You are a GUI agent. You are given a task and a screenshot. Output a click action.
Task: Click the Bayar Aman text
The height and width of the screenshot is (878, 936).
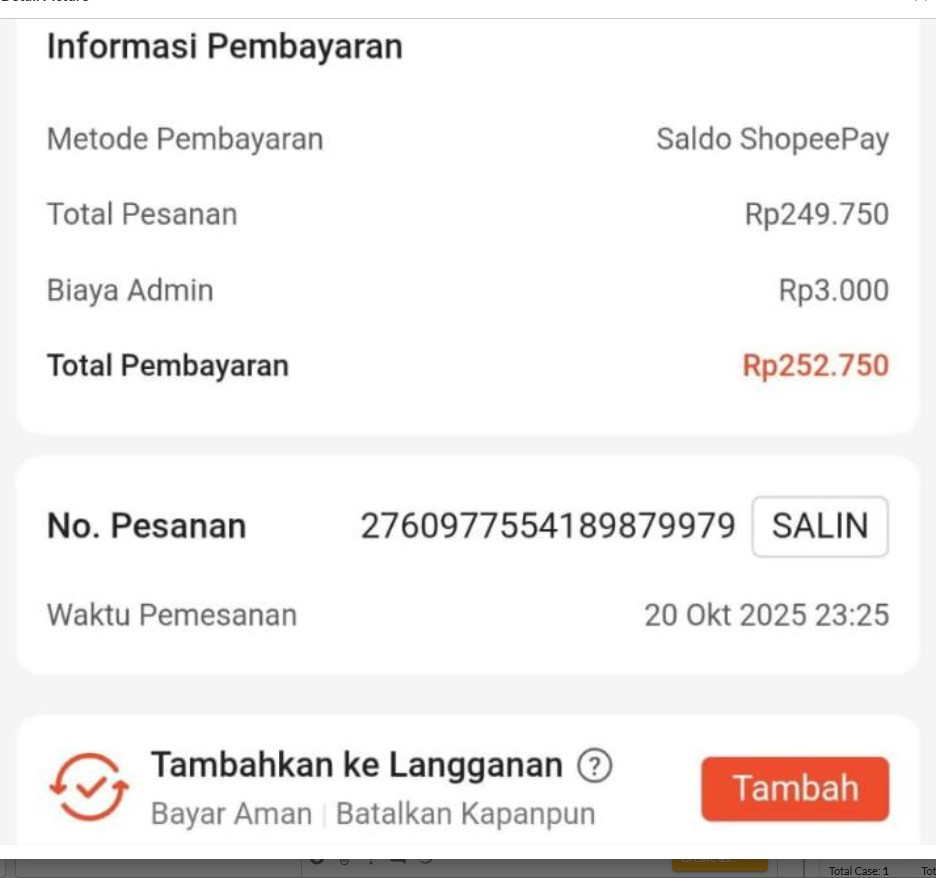(x=231, y=814)
